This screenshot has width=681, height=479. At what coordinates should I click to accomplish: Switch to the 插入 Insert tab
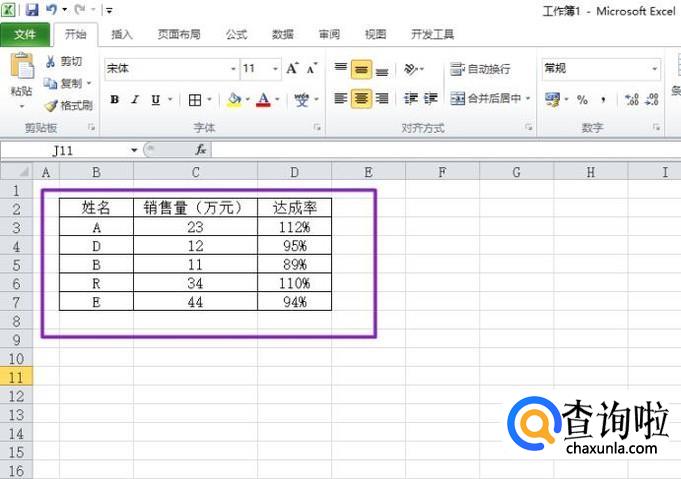[x=122, y=34]
